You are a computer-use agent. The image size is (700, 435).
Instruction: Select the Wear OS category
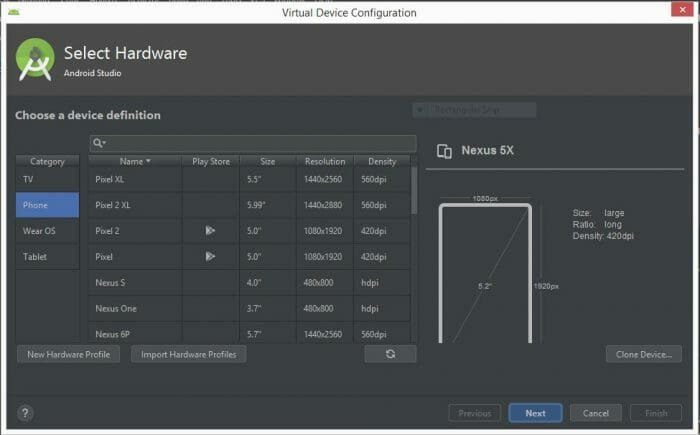[x=47, y=231]
